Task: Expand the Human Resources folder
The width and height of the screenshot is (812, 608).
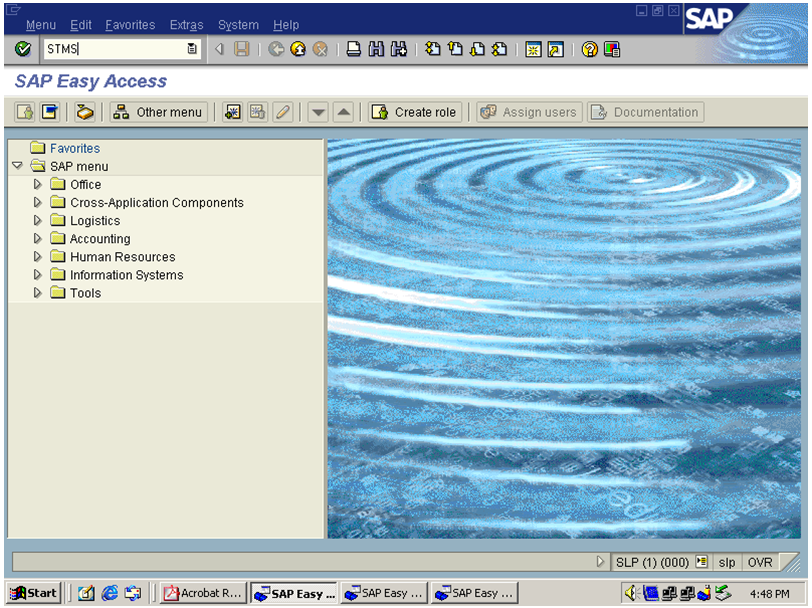Action: coord(37,257)
